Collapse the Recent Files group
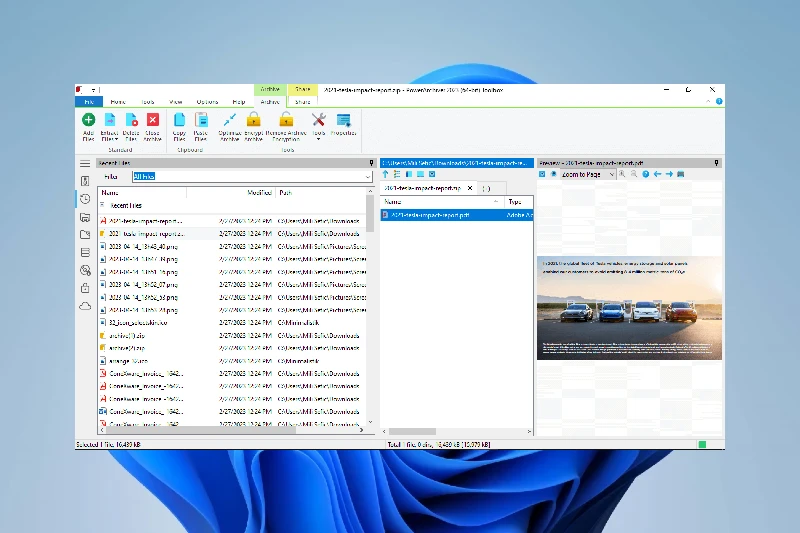Screen dimensions: 800x533 point(103,205)
